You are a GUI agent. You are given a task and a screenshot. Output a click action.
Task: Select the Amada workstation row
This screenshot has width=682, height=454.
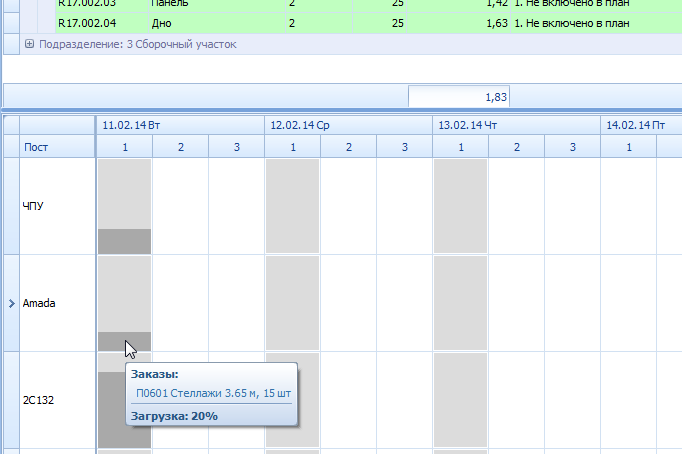[x=57, y=303]
